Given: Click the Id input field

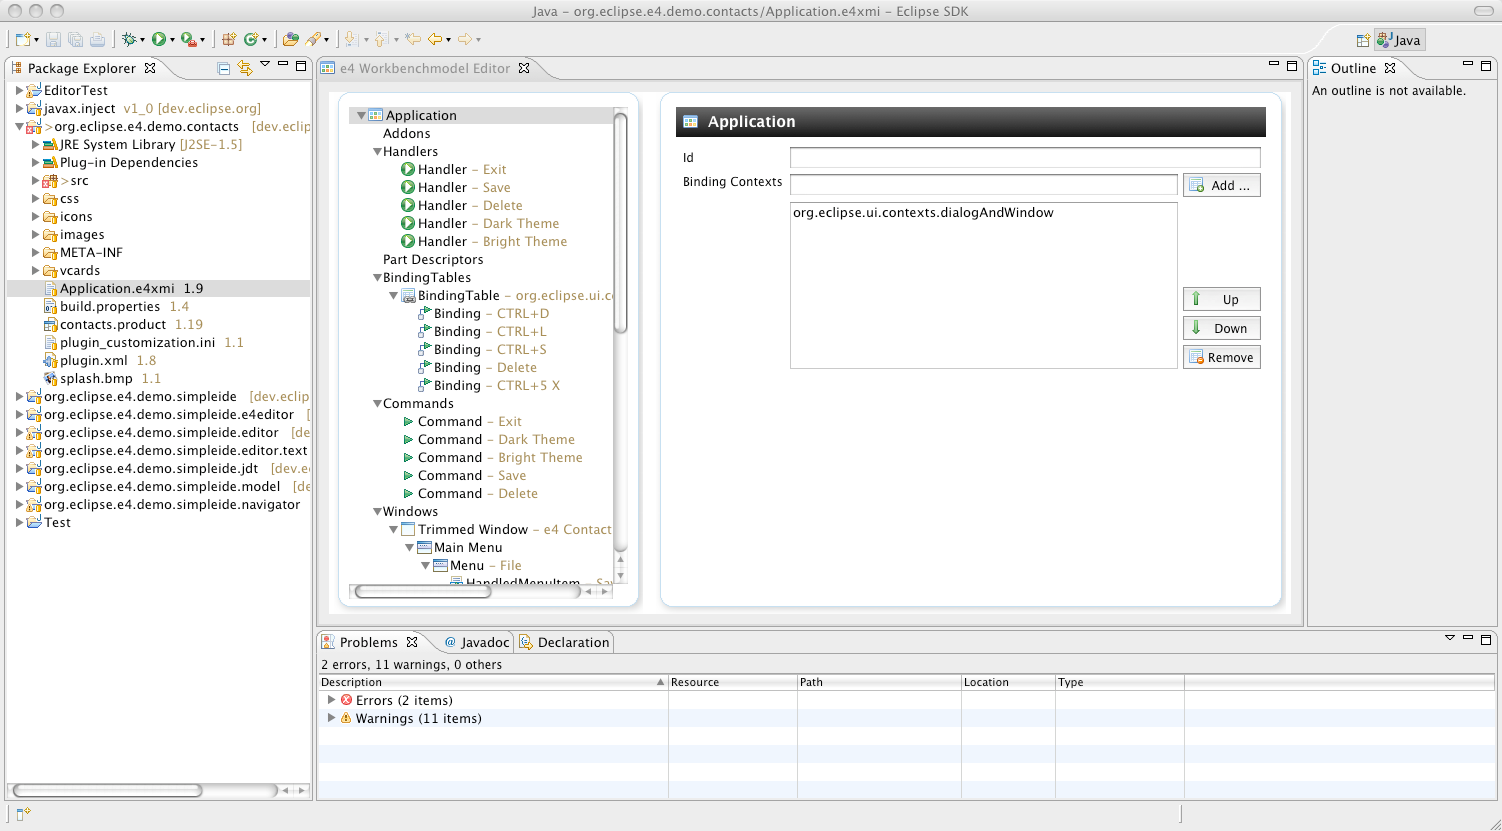Looking at the screenshot, I should (x=1025, y=158).
